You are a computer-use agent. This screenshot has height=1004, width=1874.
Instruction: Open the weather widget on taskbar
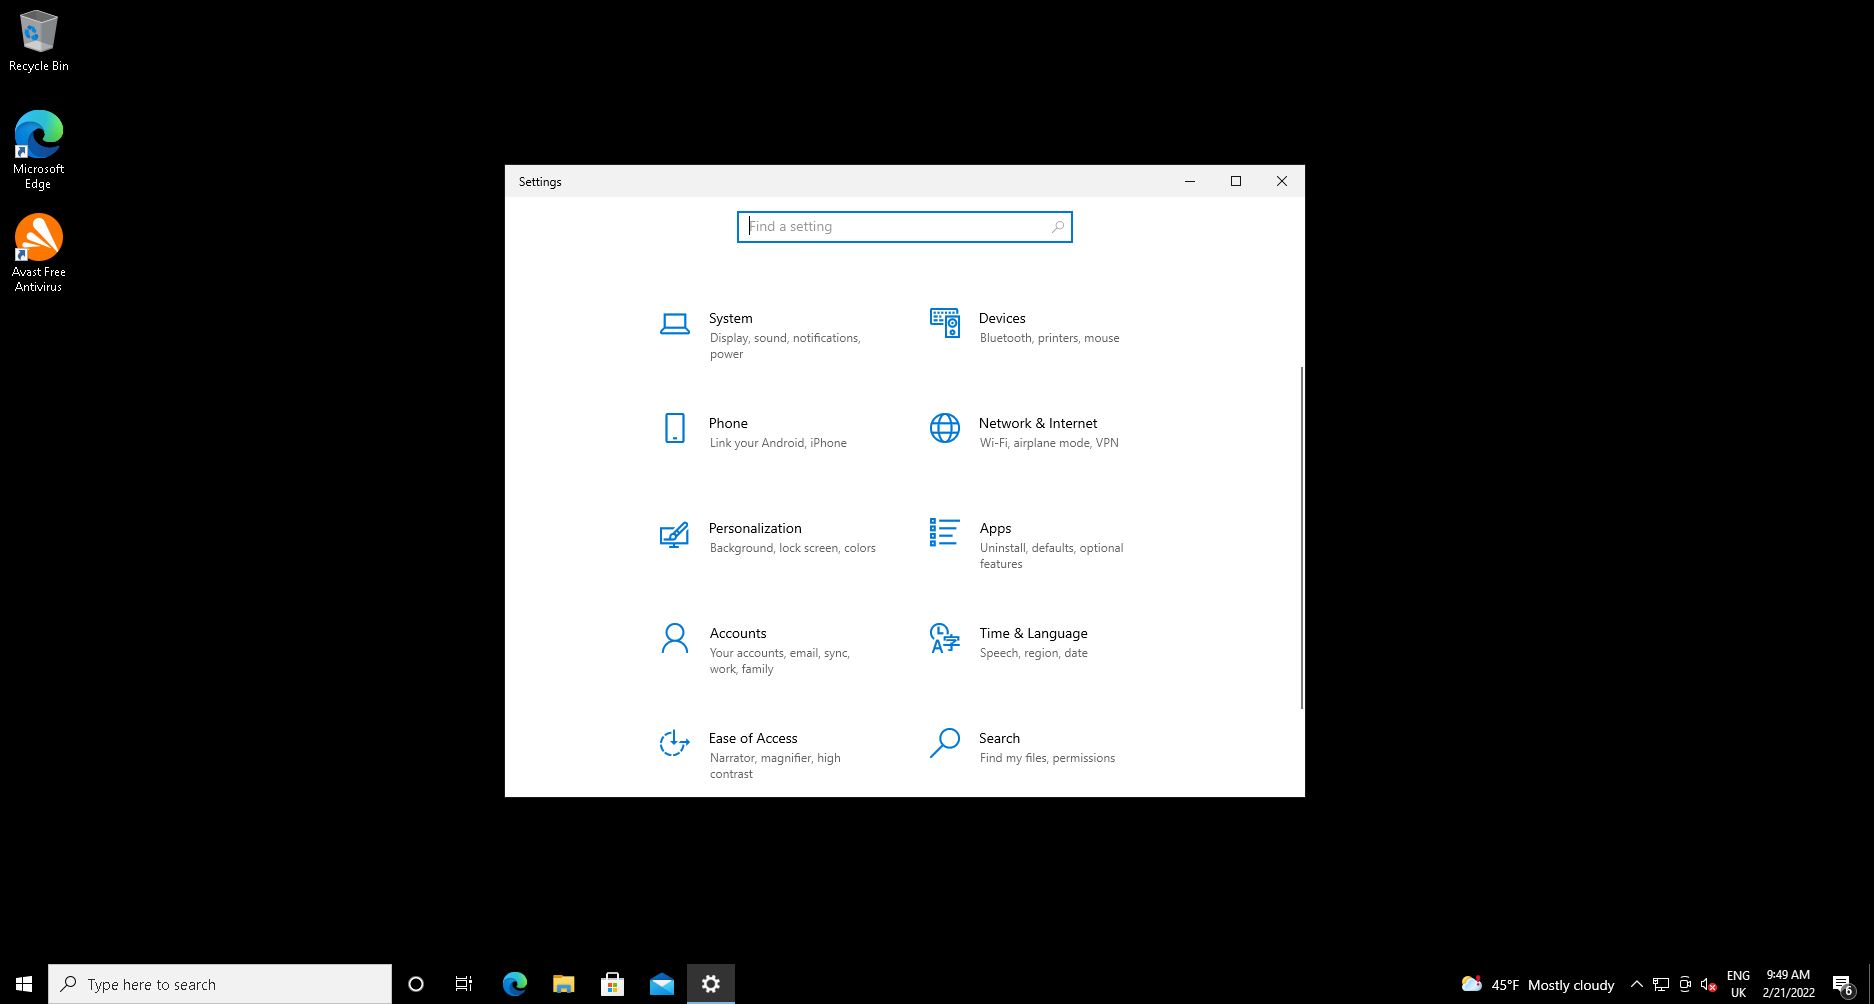[1537, 985]
